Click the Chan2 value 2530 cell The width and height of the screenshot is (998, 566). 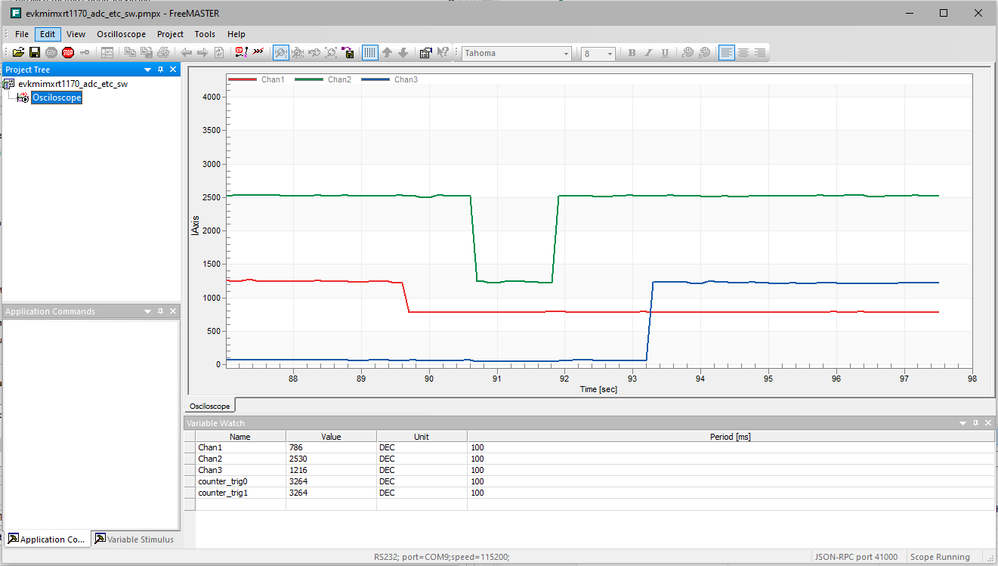point(331,458)
